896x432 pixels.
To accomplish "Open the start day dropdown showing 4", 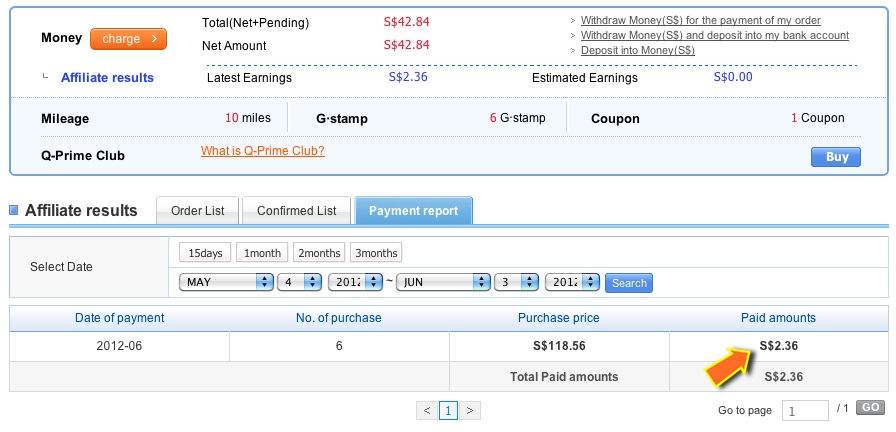I will pyautogui.click(x=299, y=282).
